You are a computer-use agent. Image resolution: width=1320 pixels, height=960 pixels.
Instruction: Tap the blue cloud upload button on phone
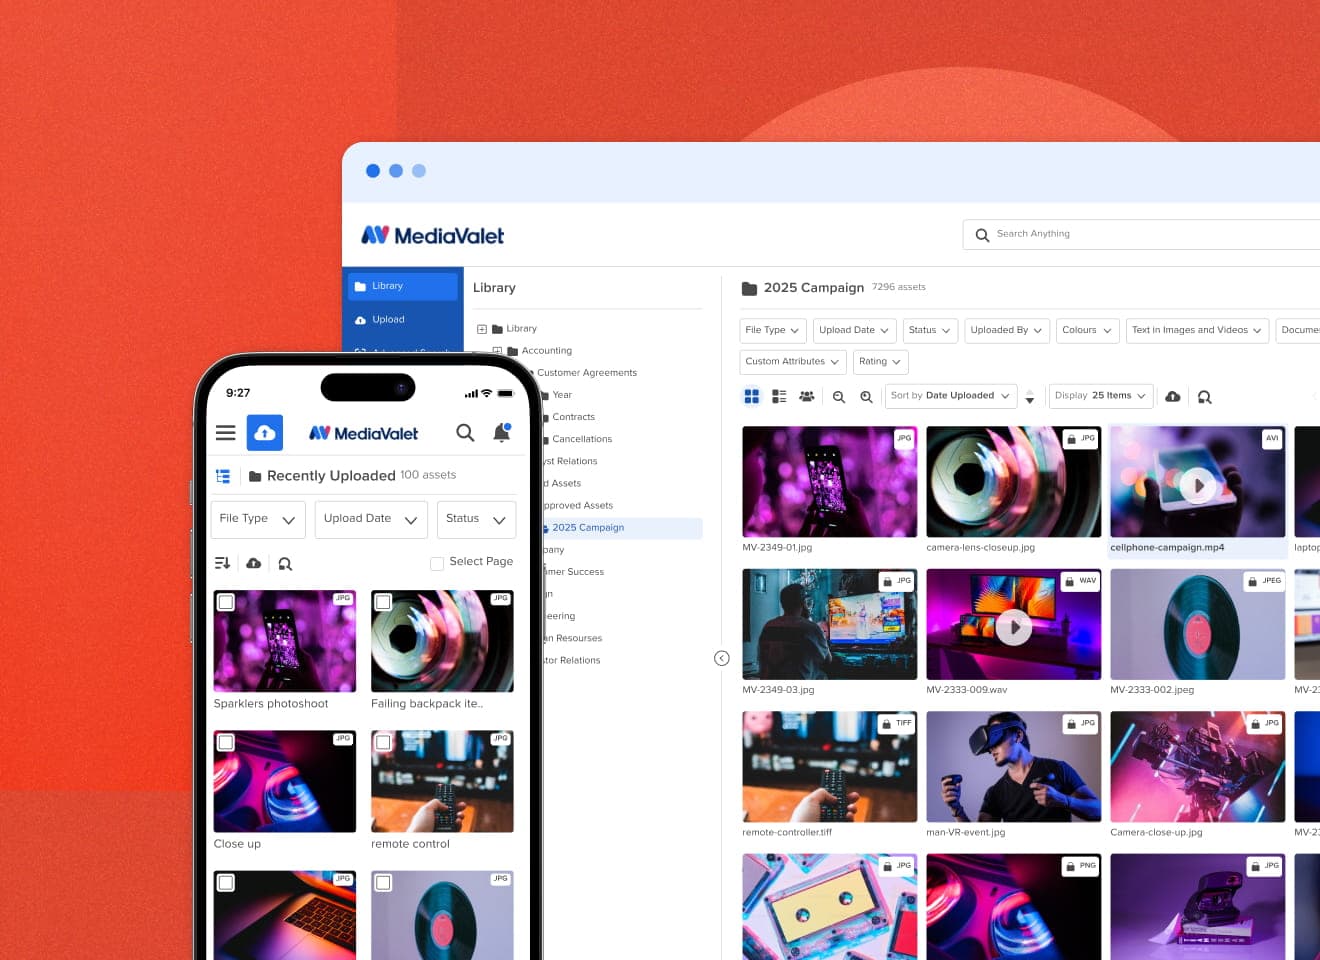pyautogui.click(x=265, y=433)
